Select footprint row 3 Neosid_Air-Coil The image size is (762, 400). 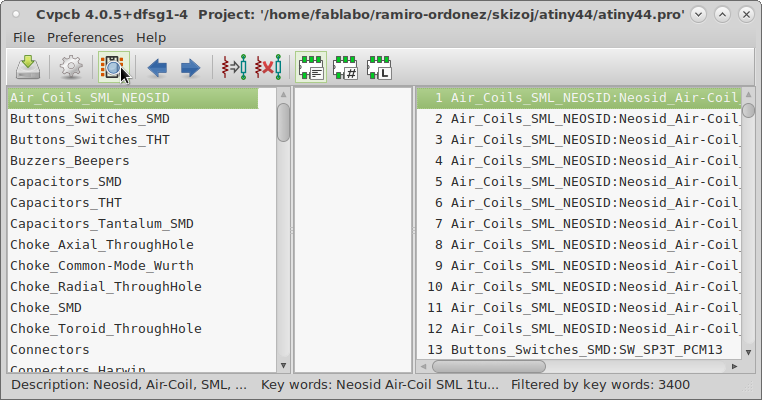pyautogui.click(x=579, y=139)
